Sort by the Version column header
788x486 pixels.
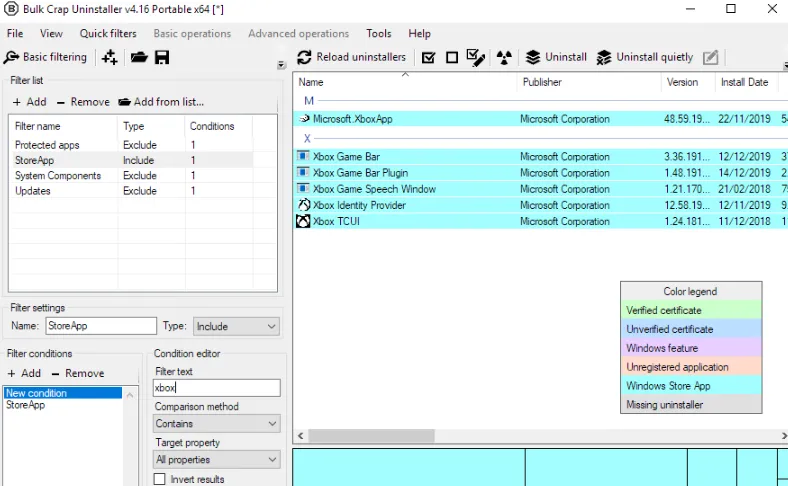pyautogui.click(x=688, y=82)
